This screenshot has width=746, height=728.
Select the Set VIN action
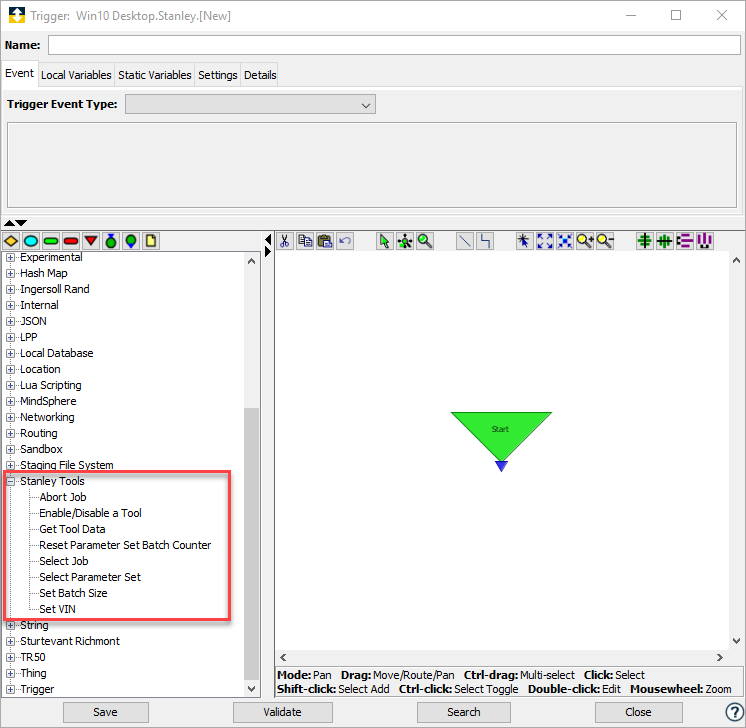[x=57, y=610]
